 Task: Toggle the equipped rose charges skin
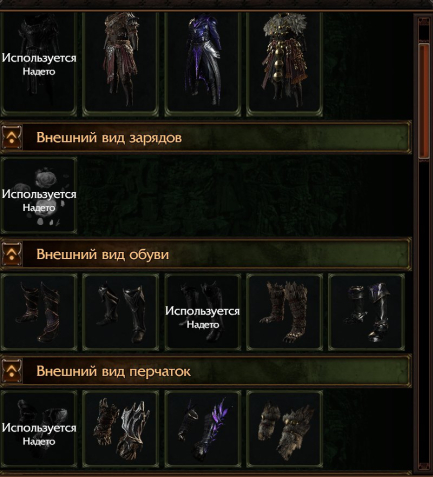click(x=39, y=195)
